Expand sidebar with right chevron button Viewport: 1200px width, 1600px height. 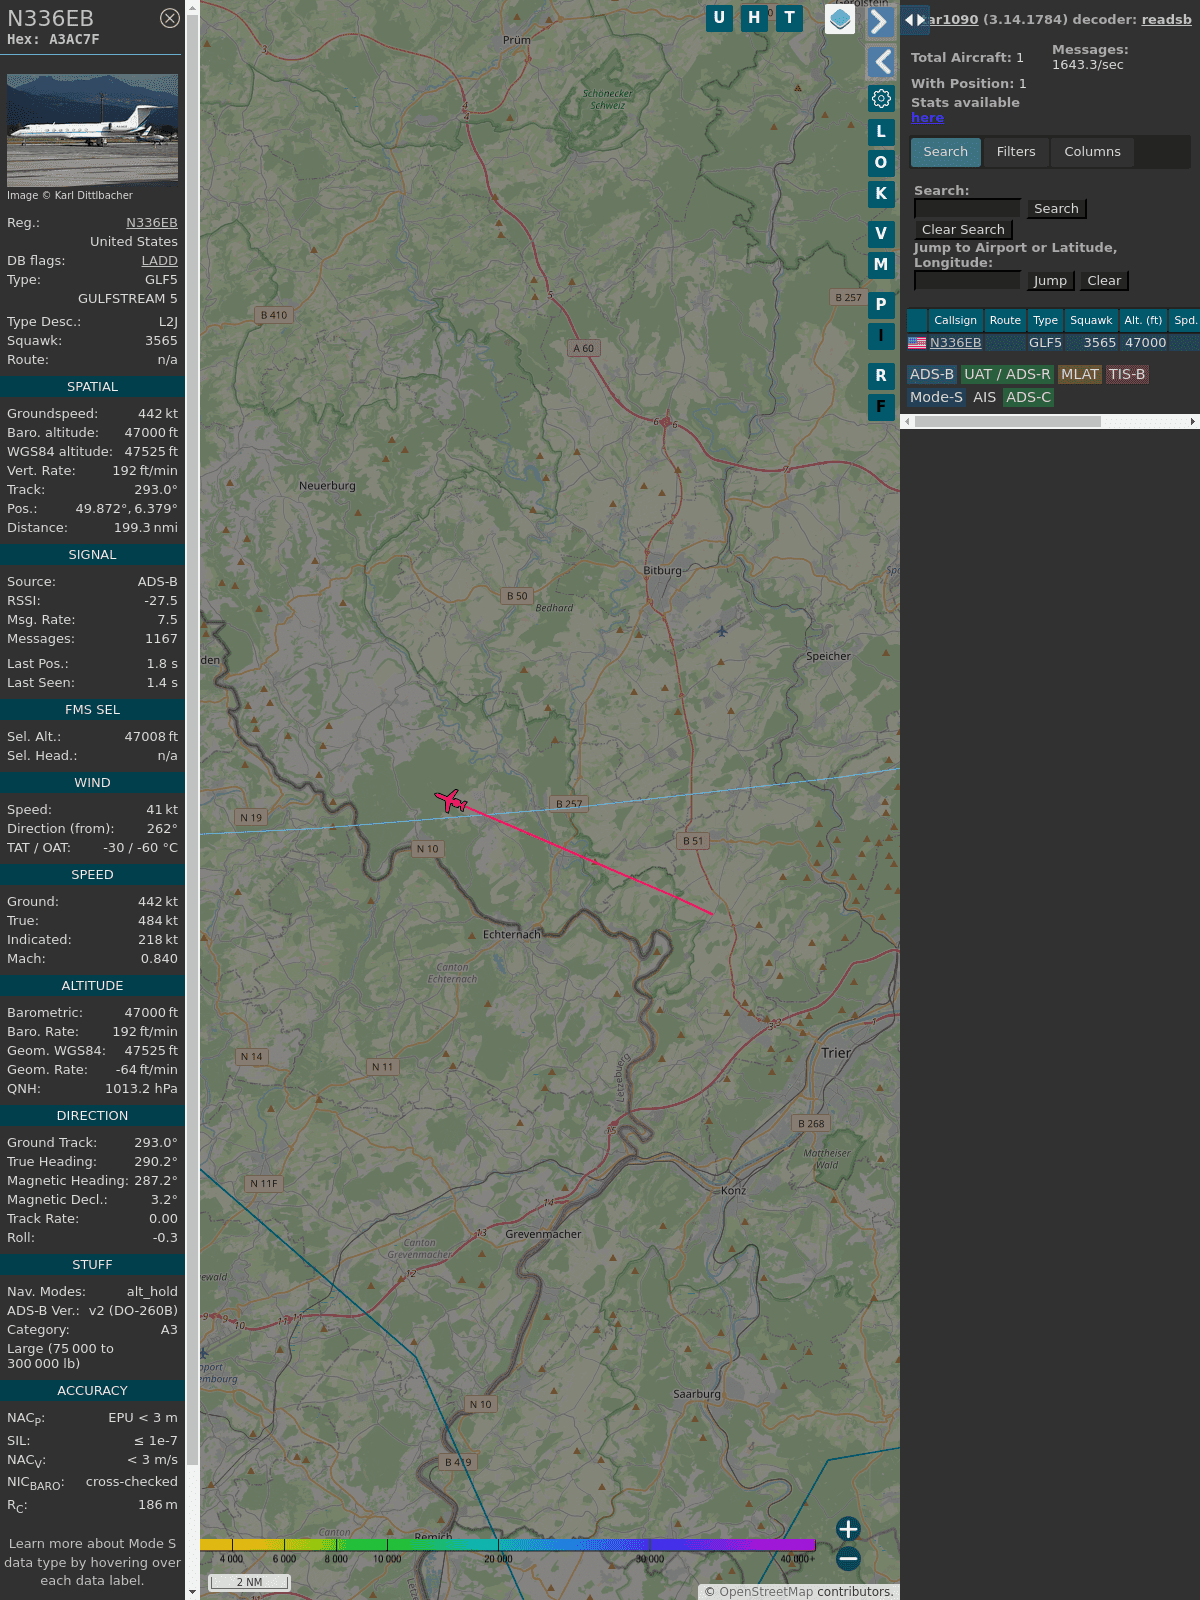[x=880, y=22]
